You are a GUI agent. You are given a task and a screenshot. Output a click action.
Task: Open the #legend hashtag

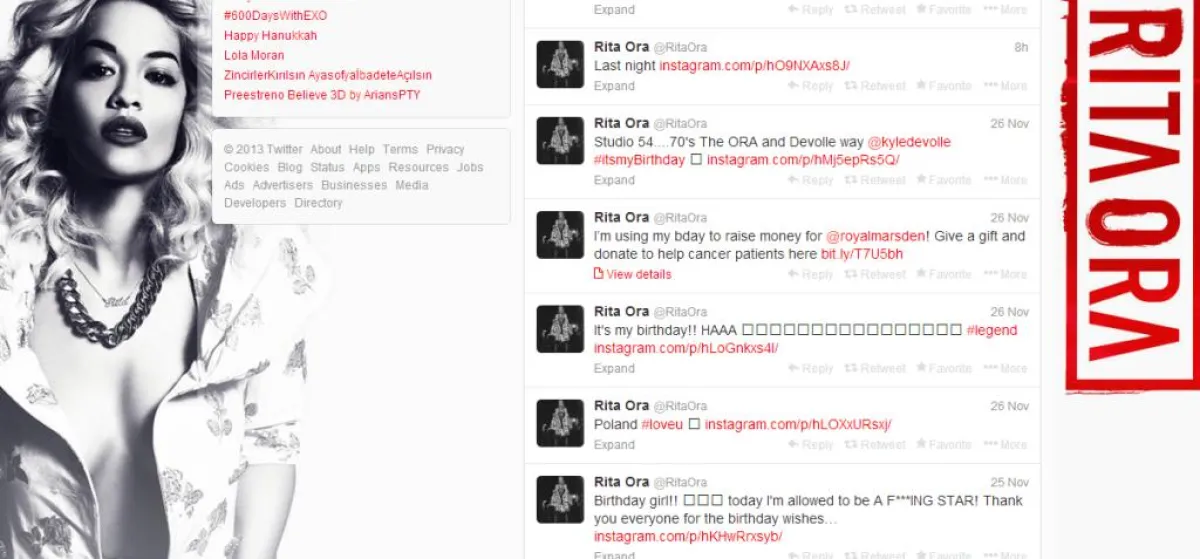point(992,331)
